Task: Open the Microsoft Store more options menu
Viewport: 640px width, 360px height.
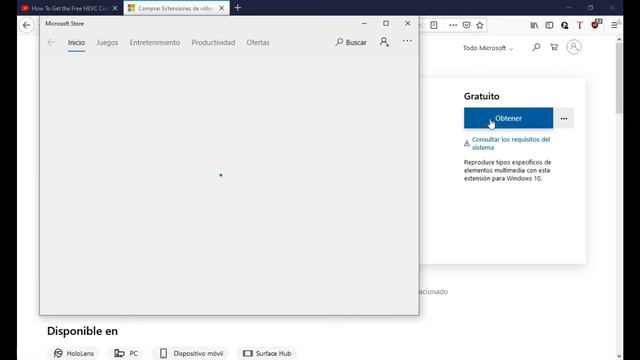Action: click(x=407, y=41)
